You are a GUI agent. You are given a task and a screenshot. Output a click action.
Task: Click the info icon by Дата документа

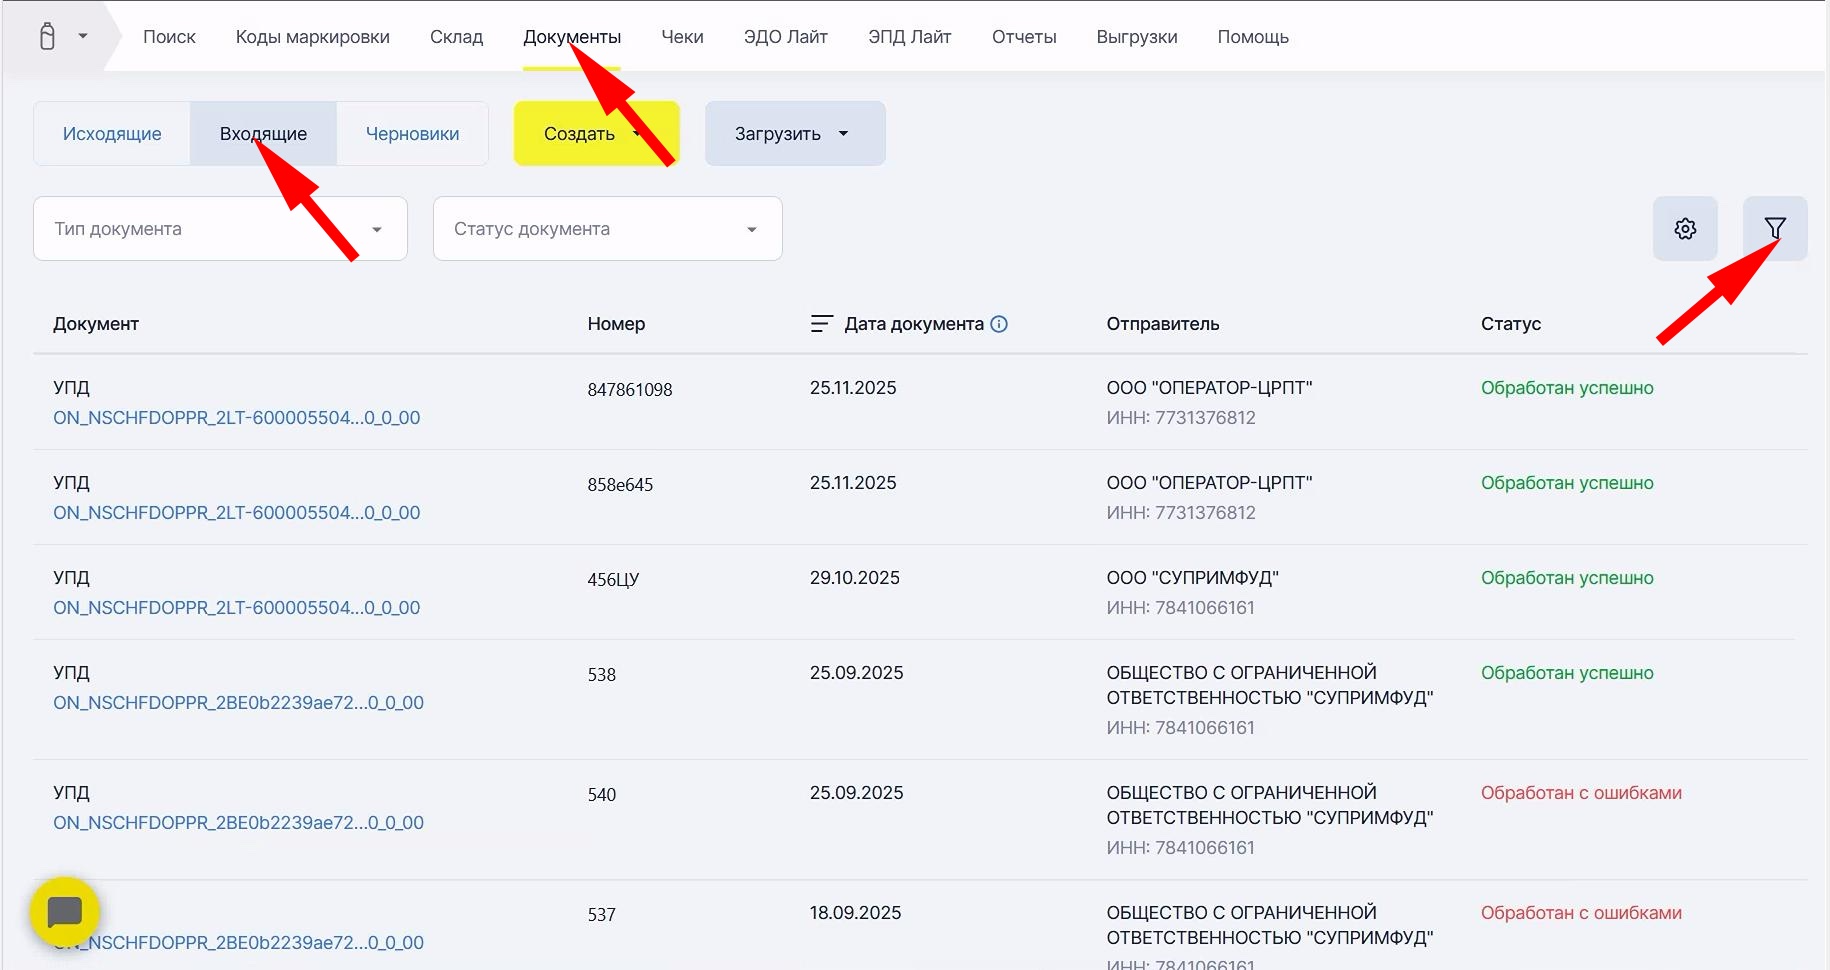pos(999,324)
